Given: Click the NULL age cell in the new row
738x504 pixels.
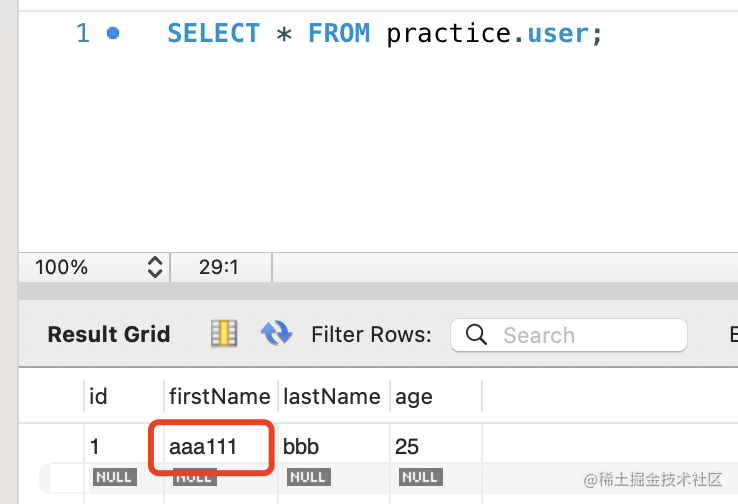Looking at the screenshot, I should [421, 477].
